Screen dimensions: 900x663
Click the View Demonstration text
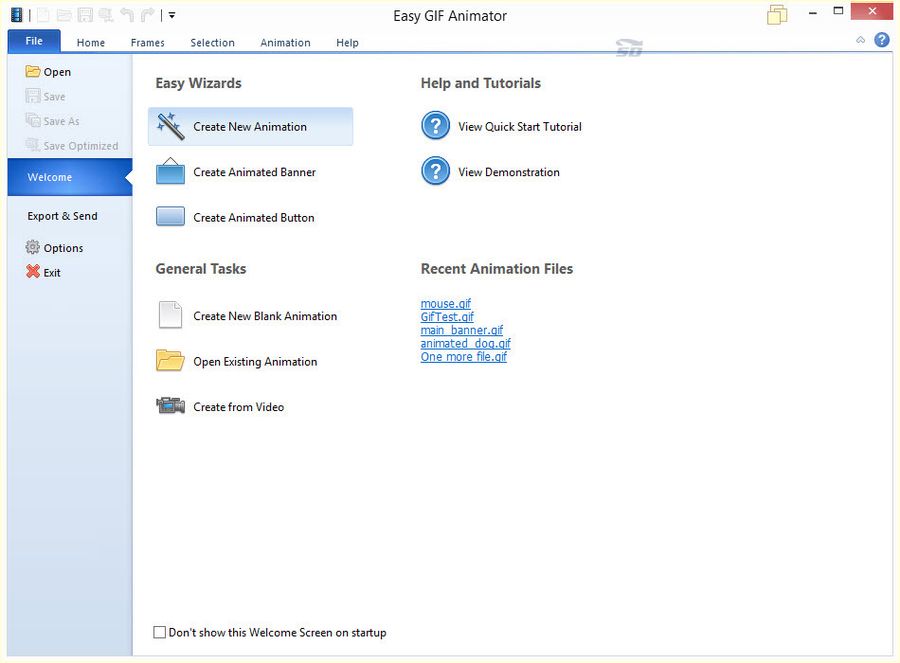coord(509,172)
